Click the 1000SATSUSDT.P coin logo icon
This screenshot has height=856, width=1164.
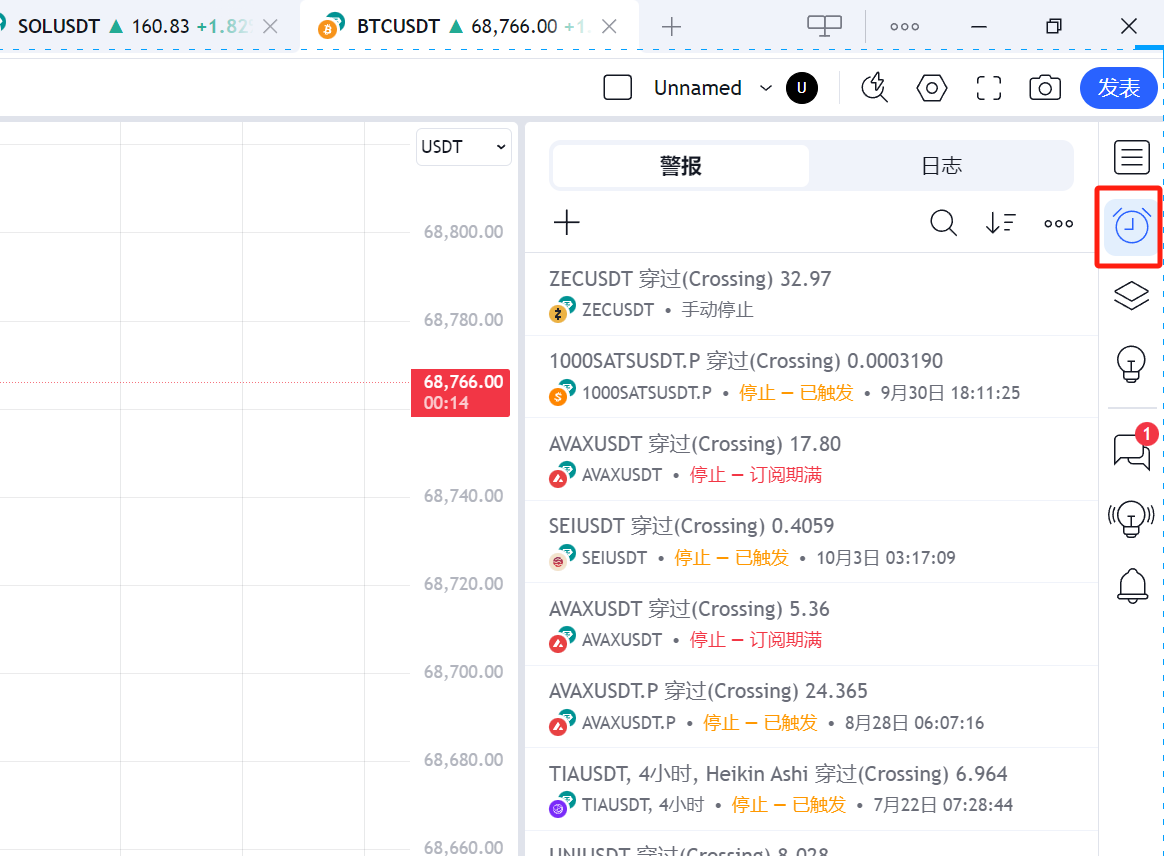tap(561, 393)
